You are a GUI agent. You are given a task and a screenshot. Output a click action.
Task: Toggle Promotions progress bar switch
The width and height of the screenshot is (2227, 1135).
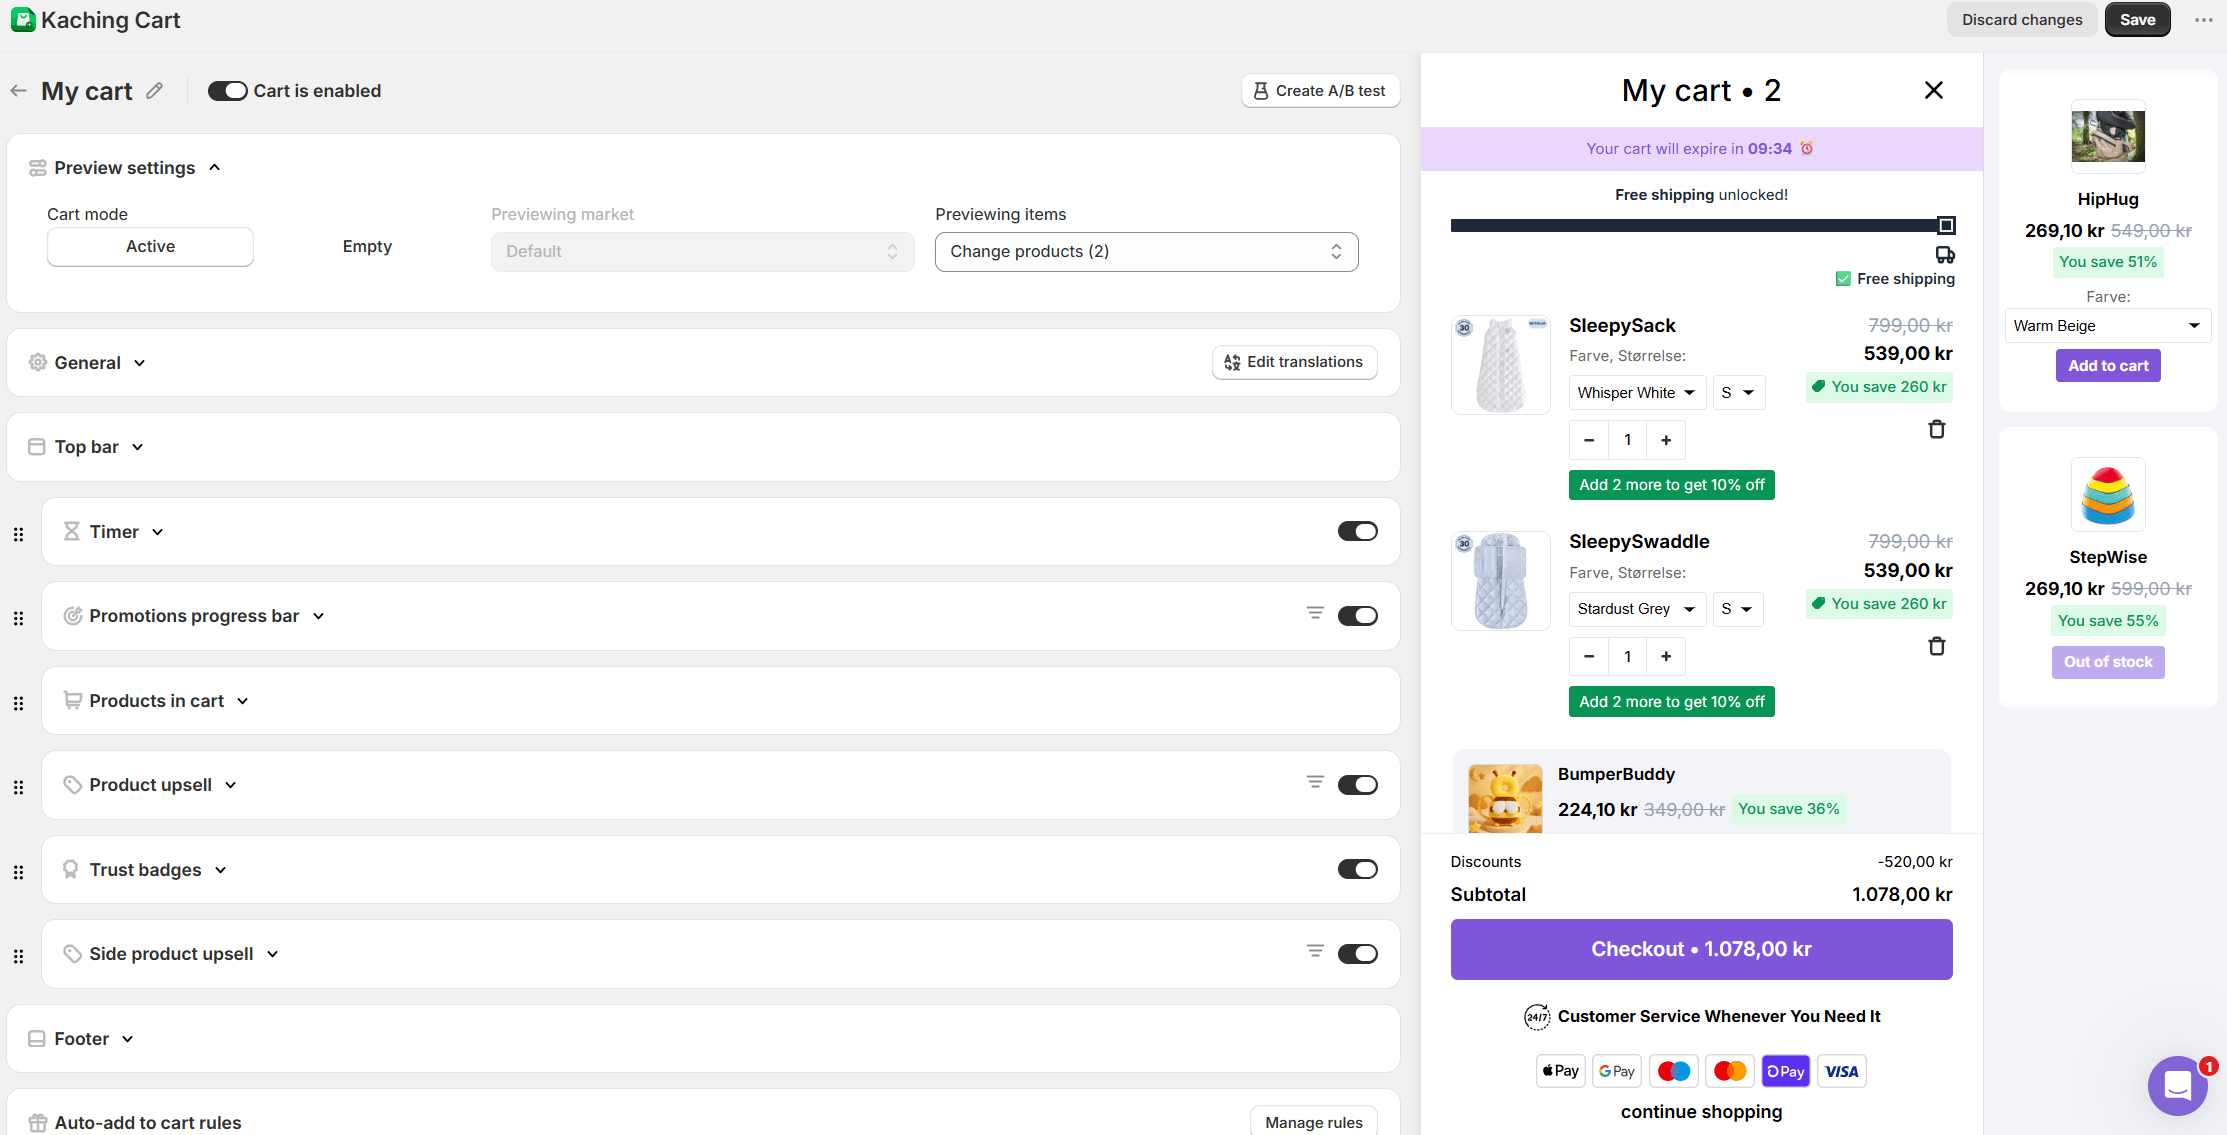[1358, 616]
